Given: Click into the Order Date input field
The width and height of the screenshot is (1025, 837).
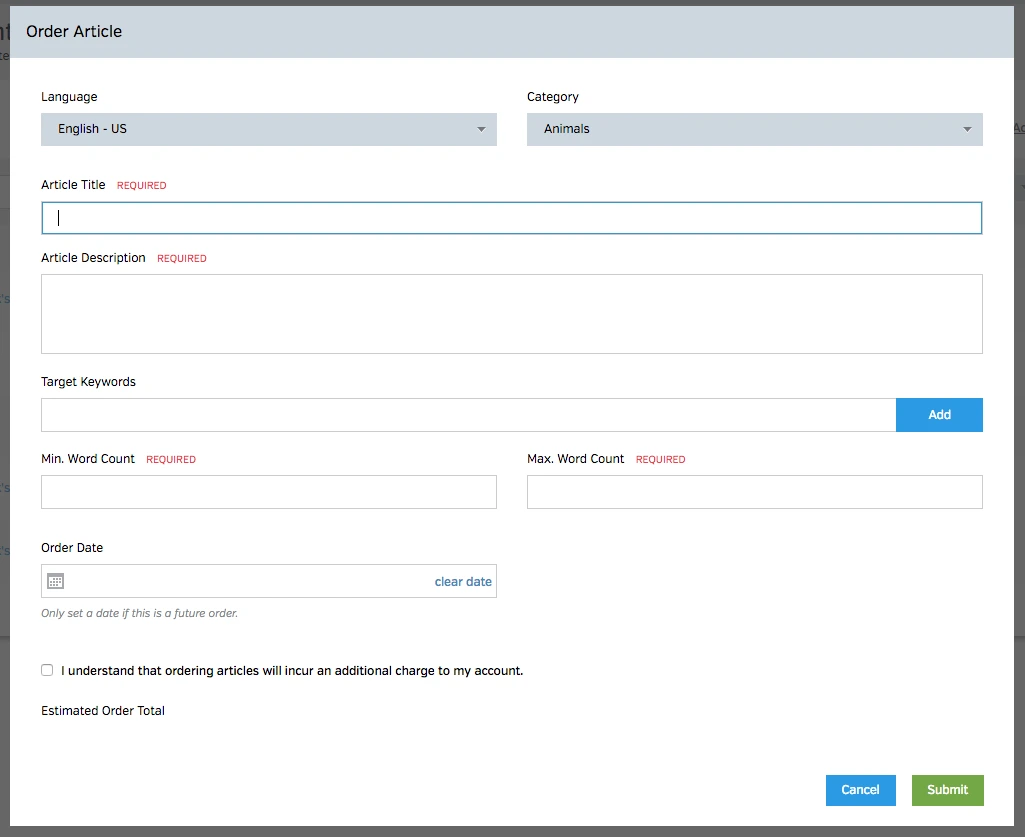Looking at the screenshot, I should pos(250,581).
